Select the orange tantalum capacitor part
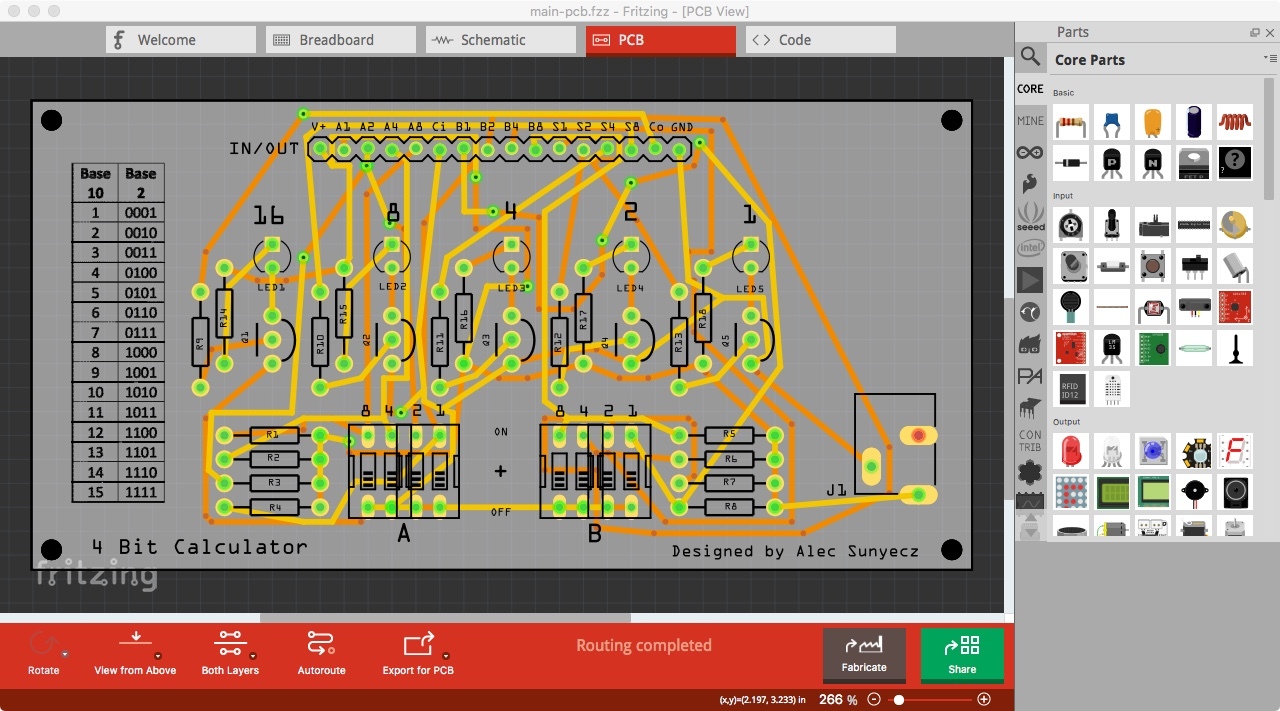This screenshot has width=1280, height=711. click(1153, 123)
